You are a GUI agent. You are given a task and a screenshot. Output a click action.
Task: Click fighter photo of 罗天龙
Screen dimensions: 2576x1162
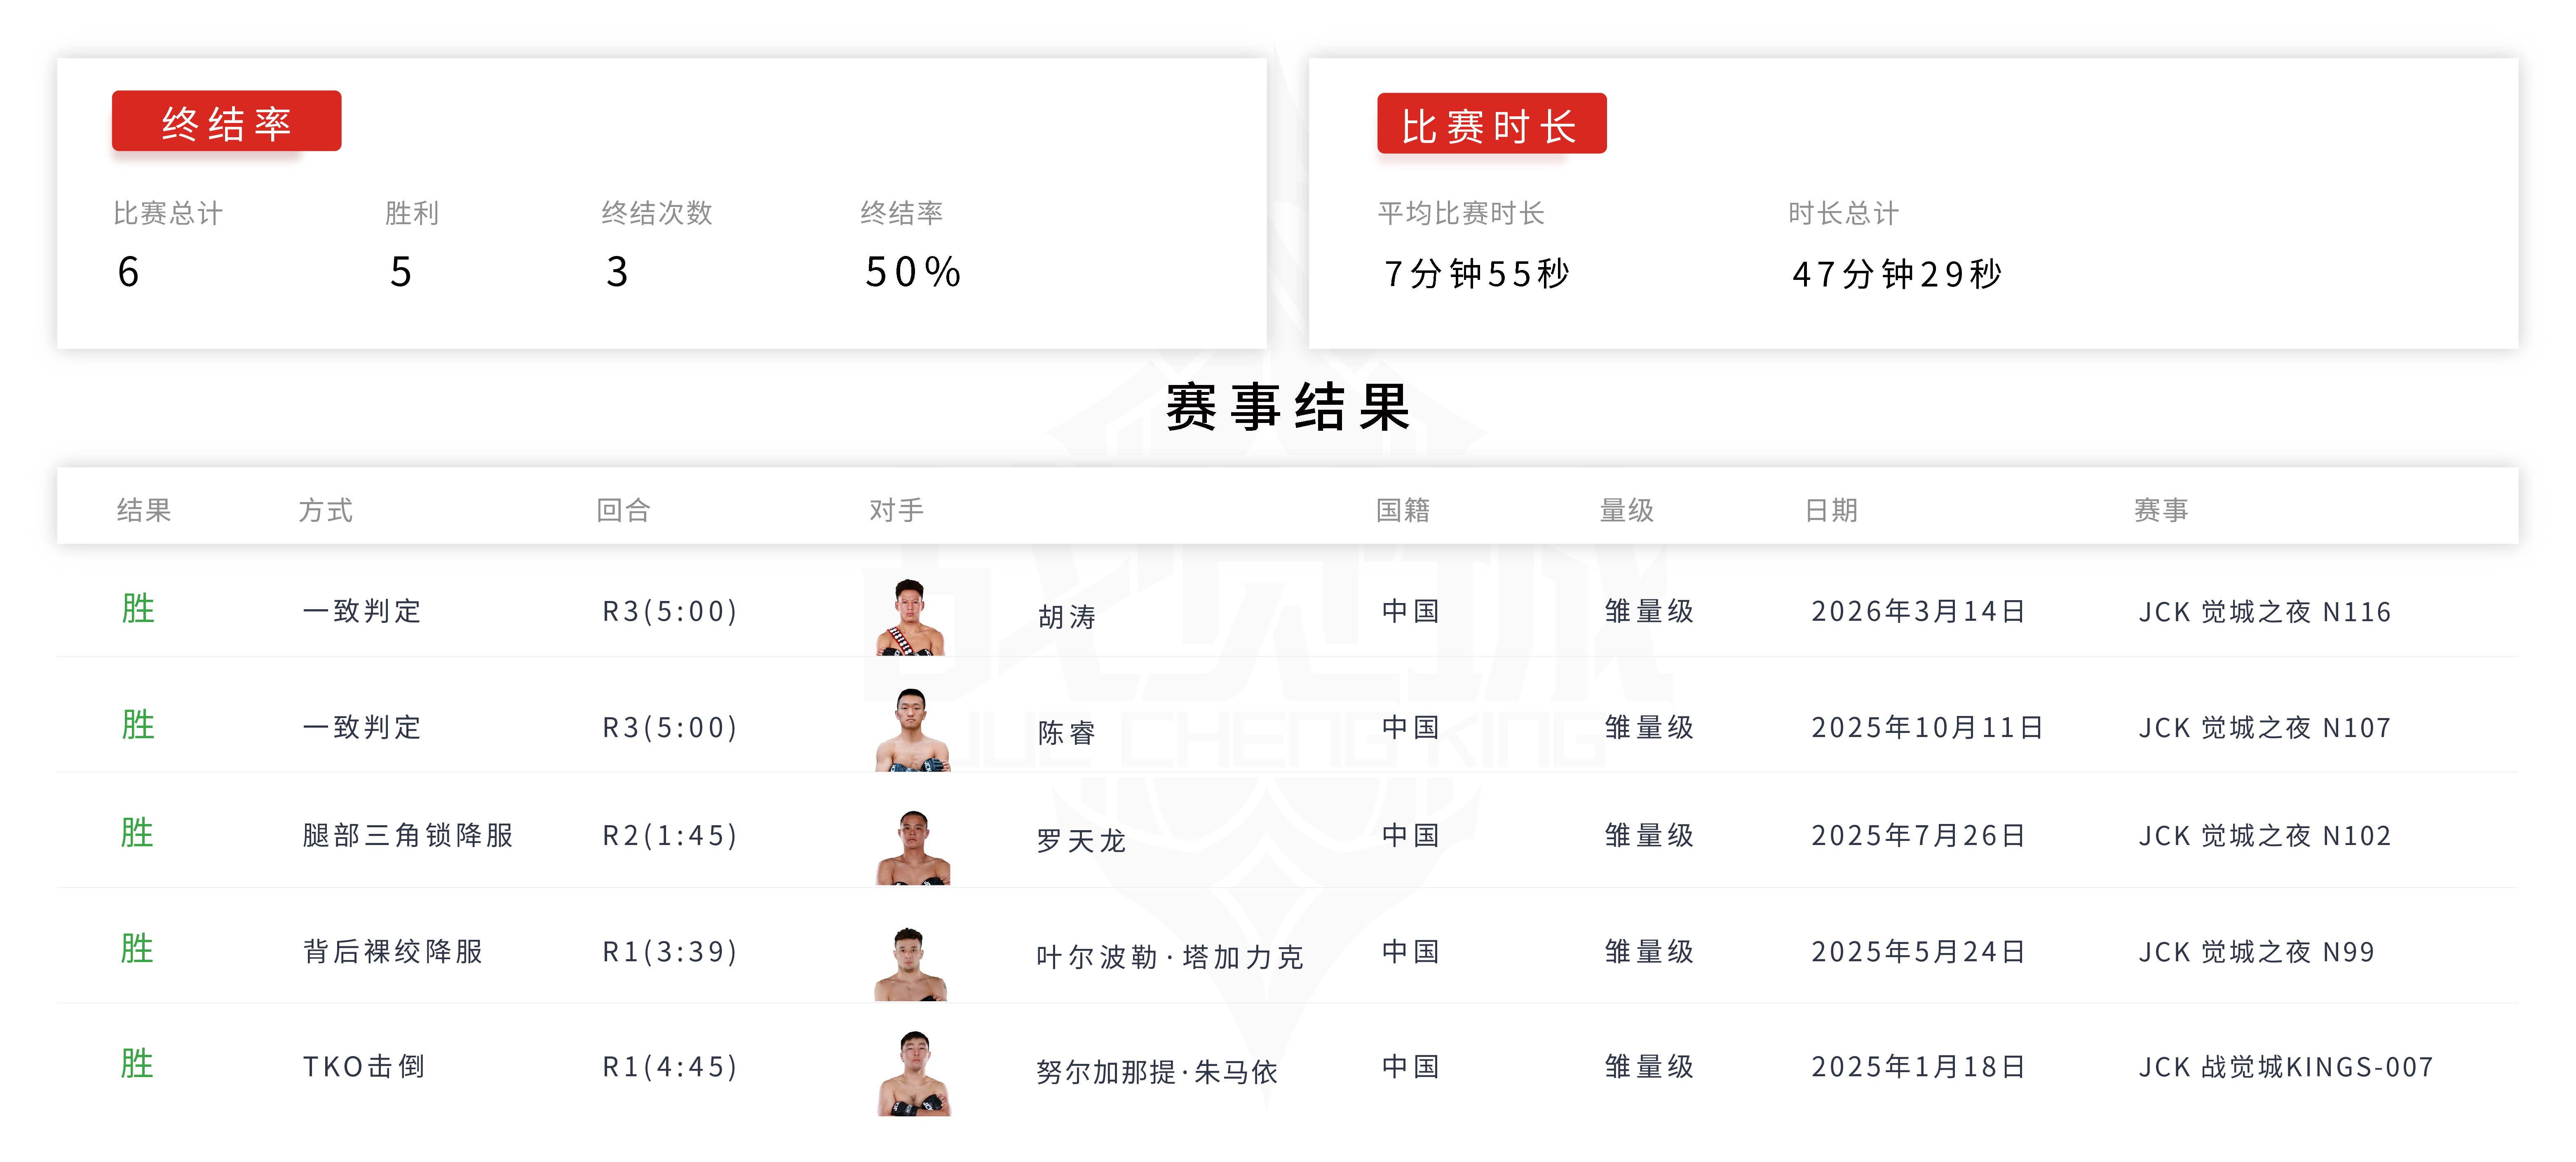[912, 847]
